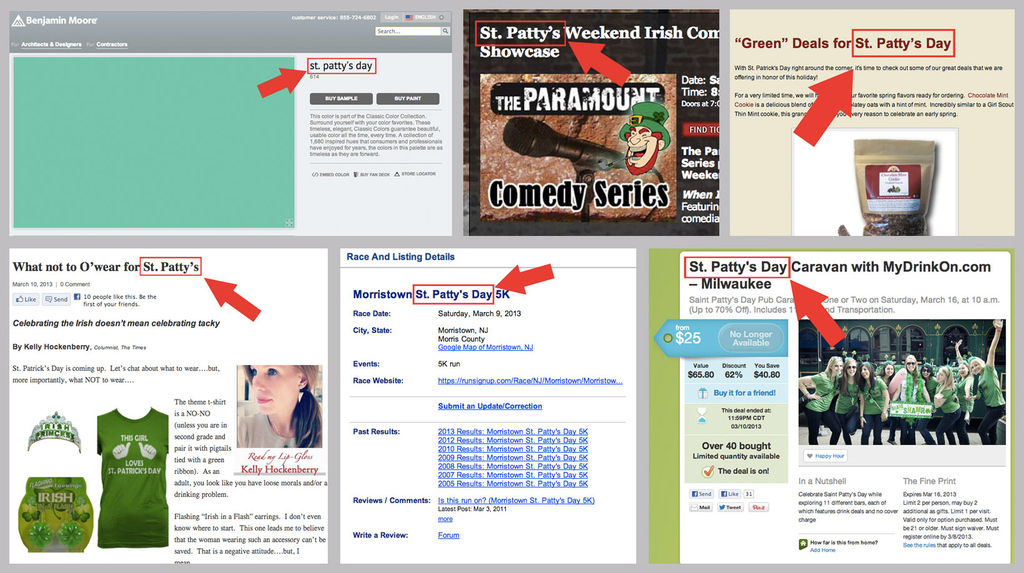This screenshot has height=573, width=1024.
Task: Open the ENGLISH language dropdown
Action: 424,17
